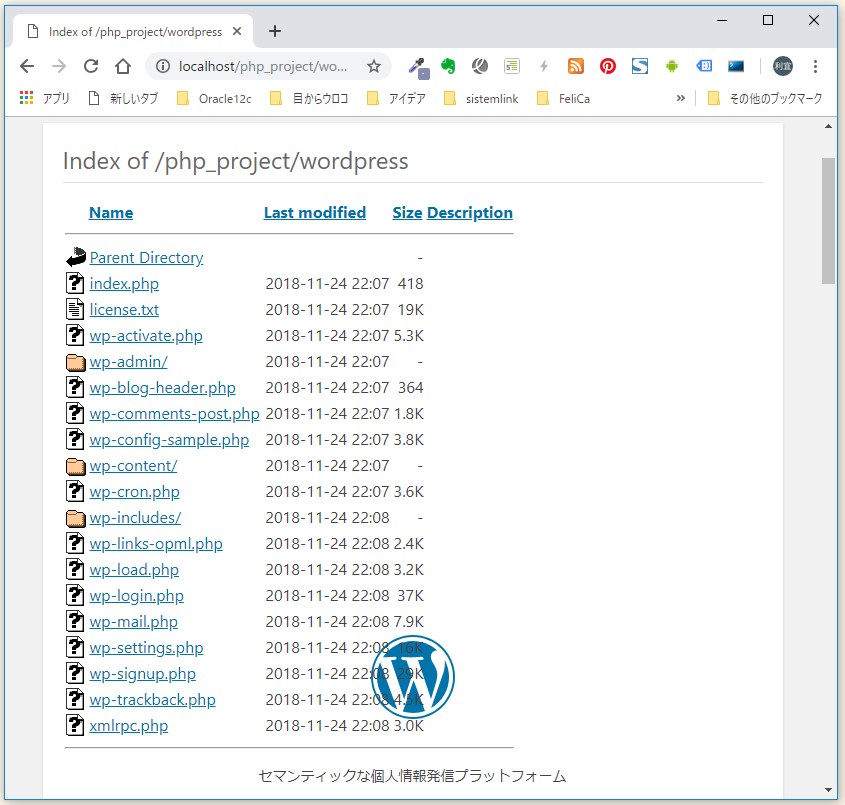Viewport: 845px width, 805px height.
Task: Bookmark this page with the star icon
Action: tap(373, 66)
